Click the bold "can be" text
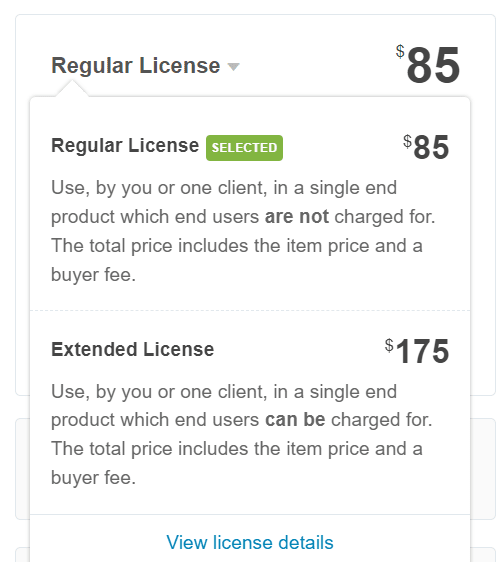 pyautogui.click(x=295, y=419)
